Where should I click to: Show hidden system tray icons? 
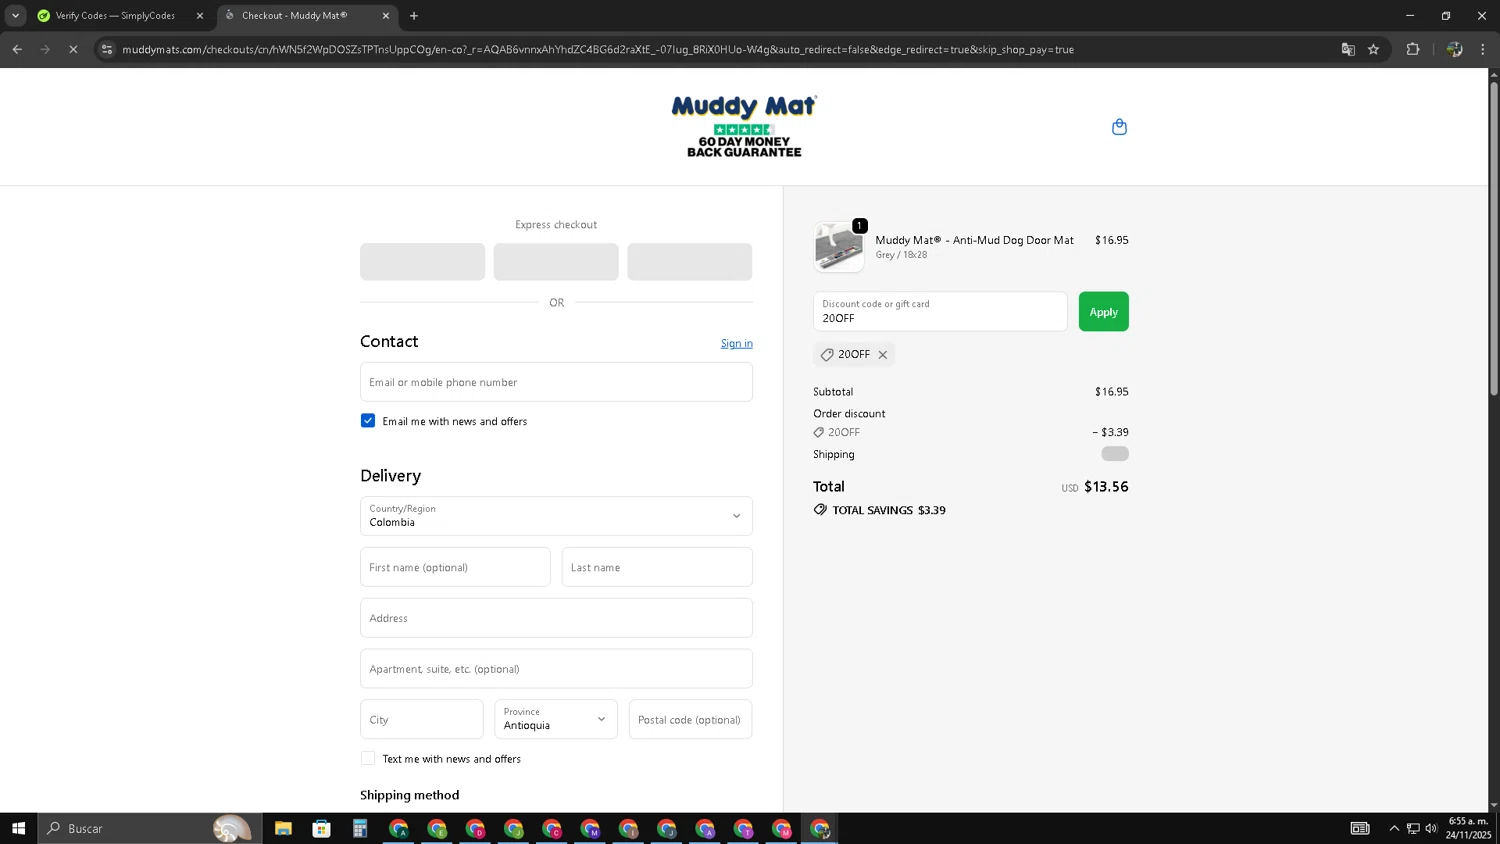point(1394,828)
